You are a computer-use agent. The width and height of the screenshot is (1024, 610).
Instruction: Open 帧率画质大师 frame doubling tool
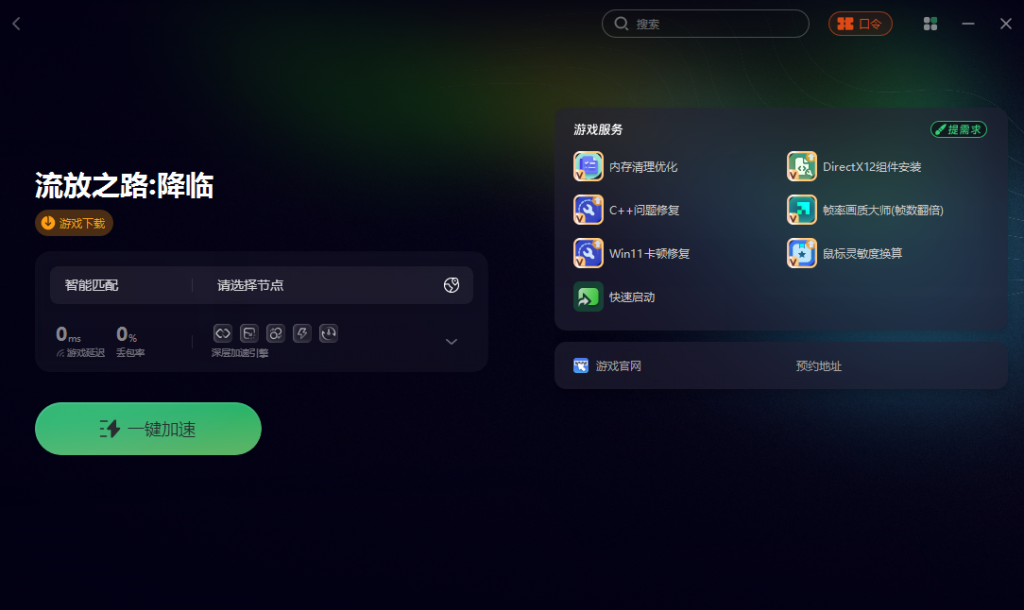coord(801,210)
